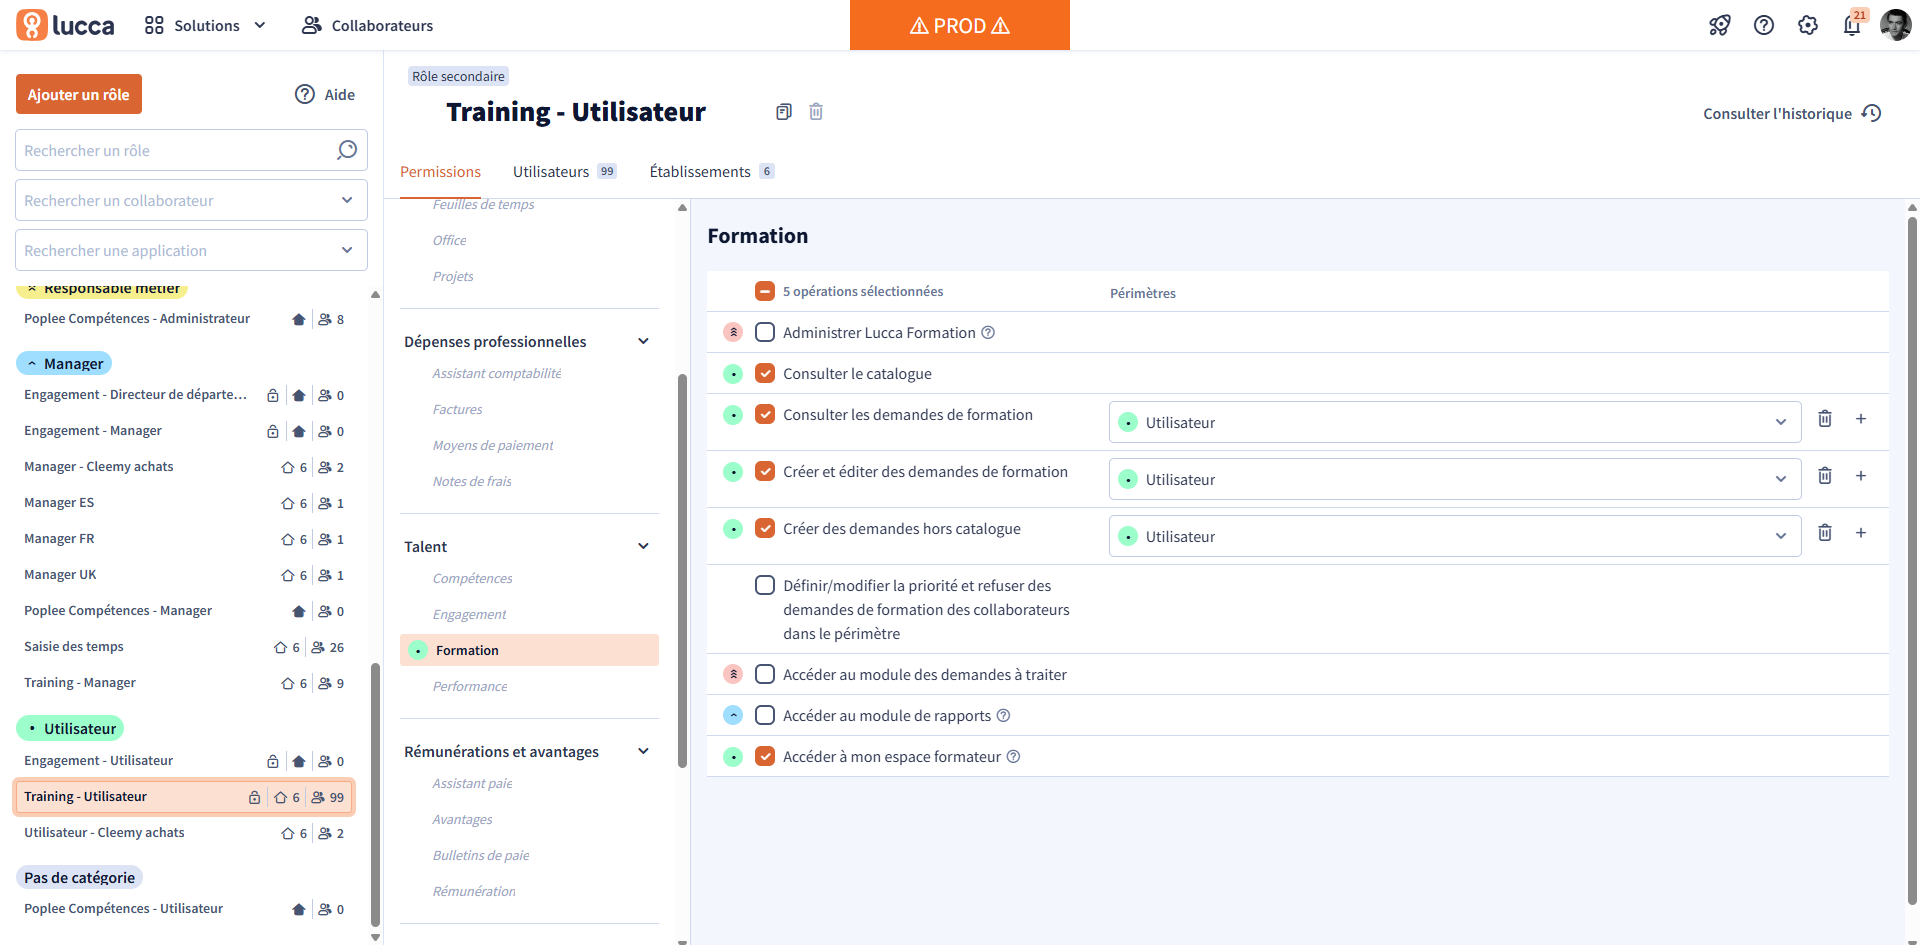
Task: Click the history clock icon
Action: 1872,114
